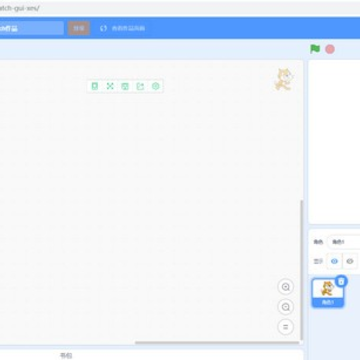Click the workspace horizontal scrollbar
This screenshot has height=360, width=360.
(x=217, y=342)
